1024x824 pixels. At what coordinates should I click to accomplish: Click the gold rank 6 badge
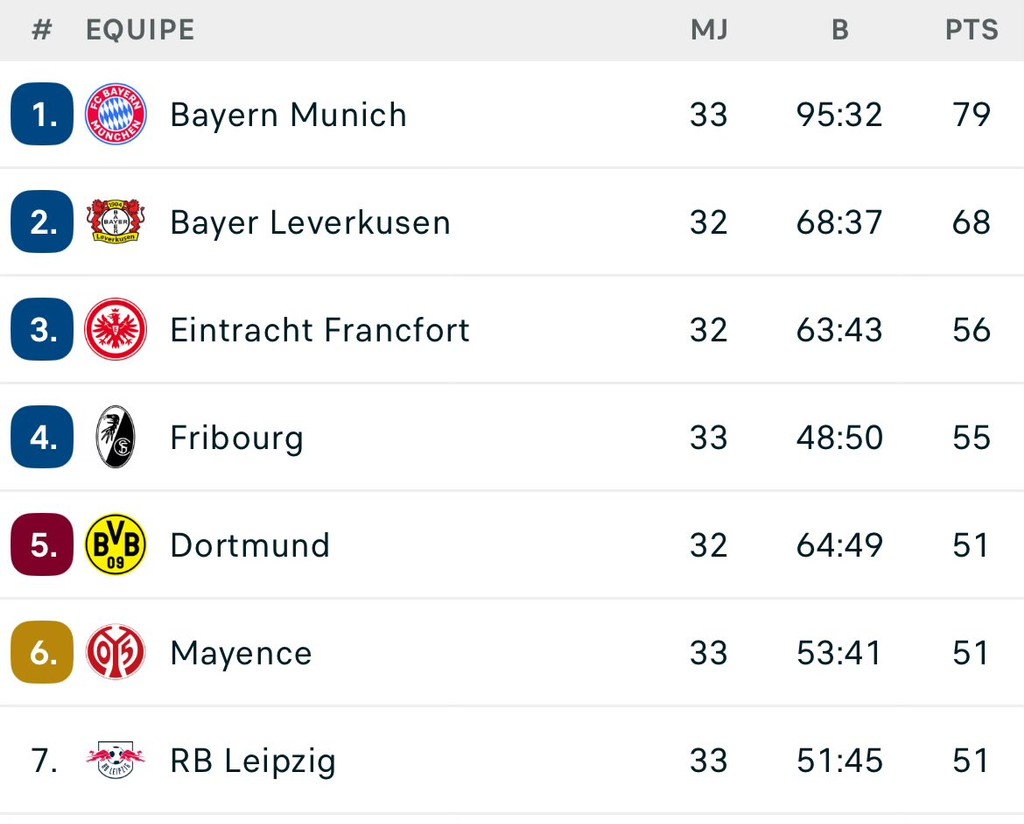42,652
